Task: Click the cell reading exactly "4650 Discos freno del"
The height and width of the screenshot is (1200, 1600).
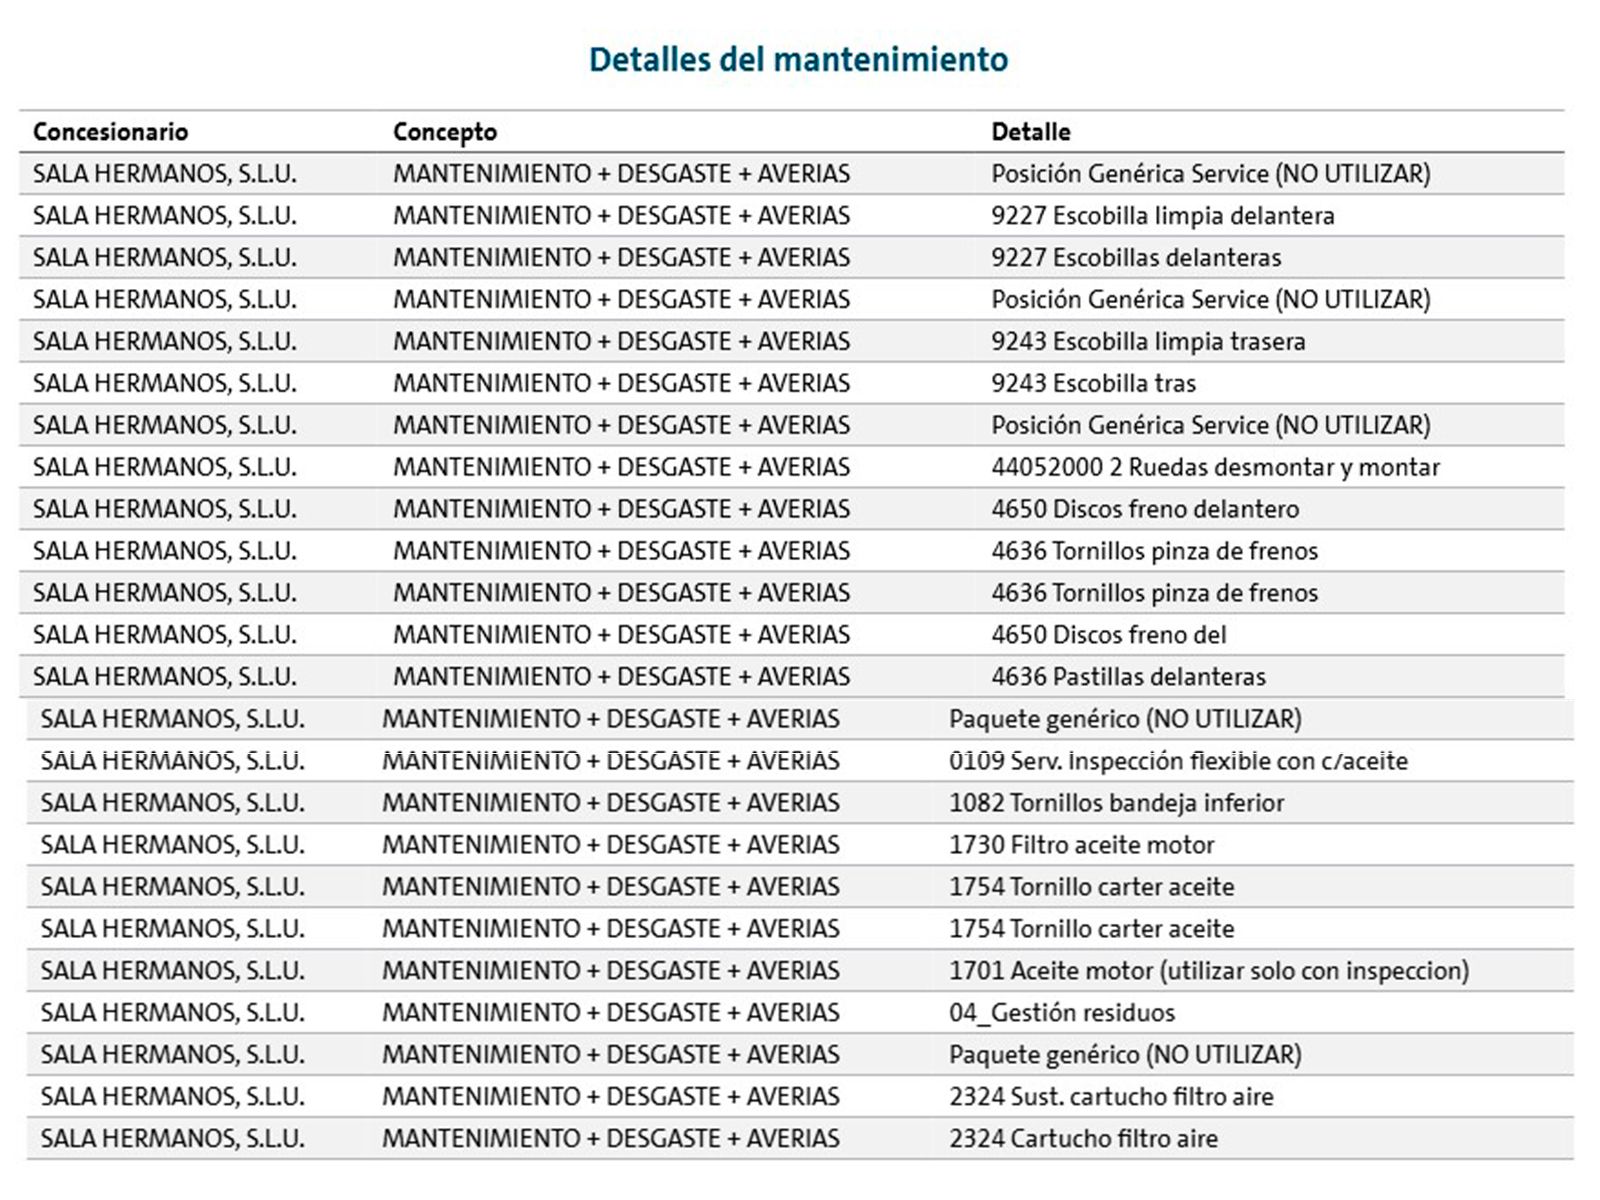Action: [1108, 636]
